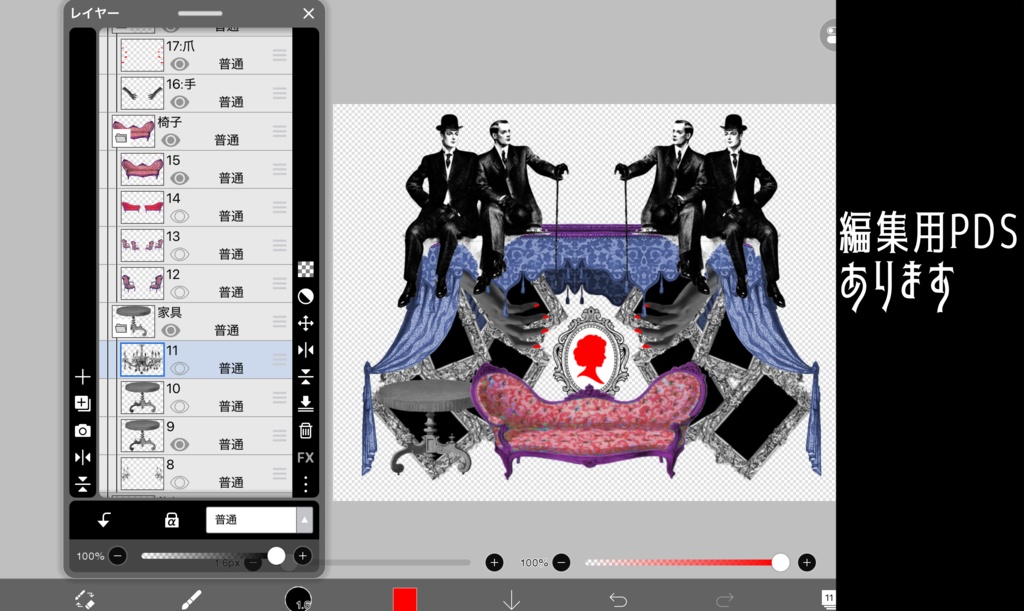The height and width of the screenshot is (611, 1024).
Task: Invert layer colors with the circle icon
Action: point(306,296)
